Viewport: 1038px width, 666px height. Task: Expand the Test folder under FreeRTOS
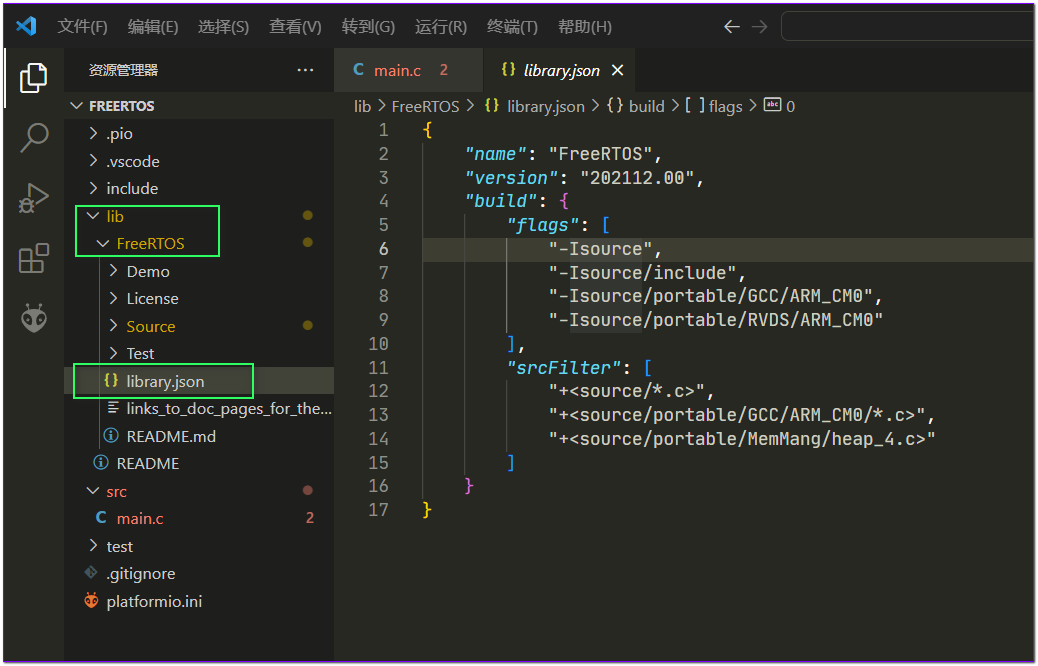click(x=114, y=354)
